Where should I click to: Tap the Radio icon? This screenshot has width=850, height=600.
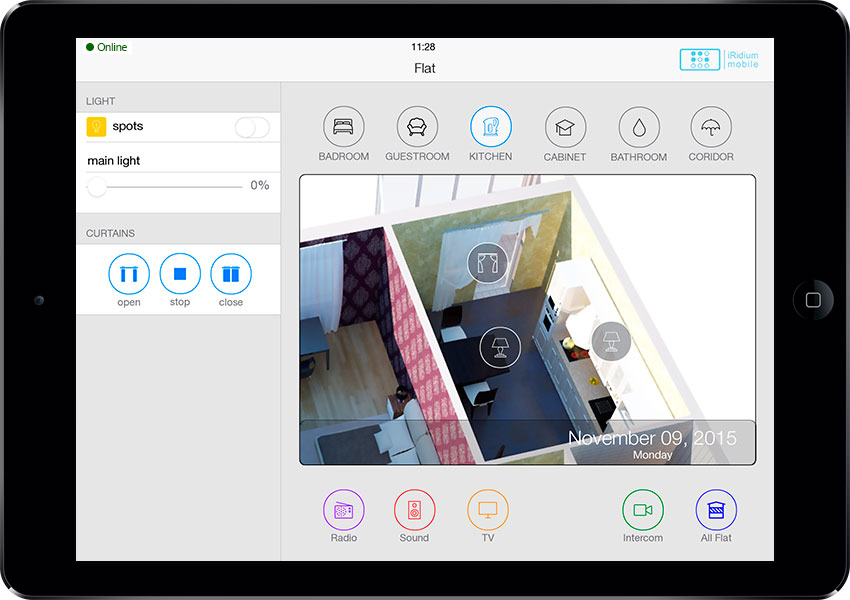coord(344,510)
